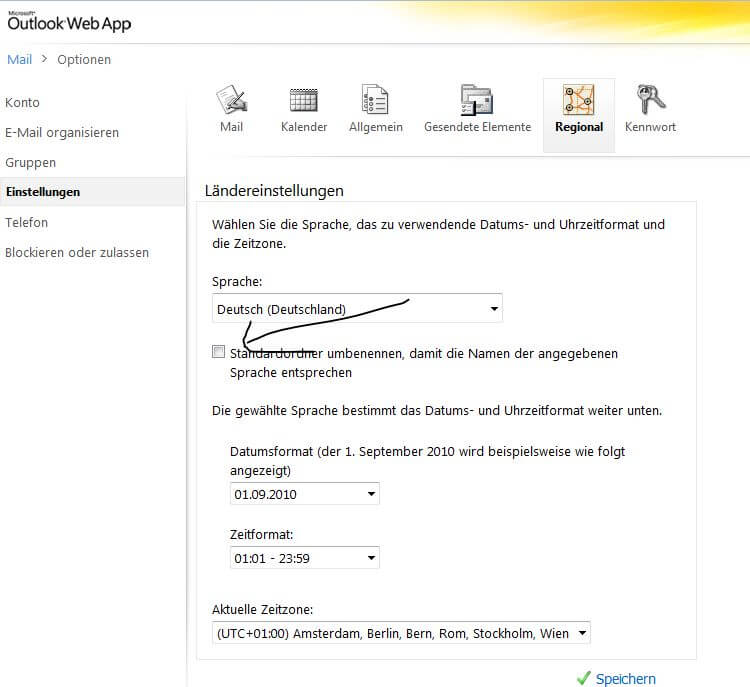
Task: Open the Allgemein settings icon
Action: (x=375, y=100)
